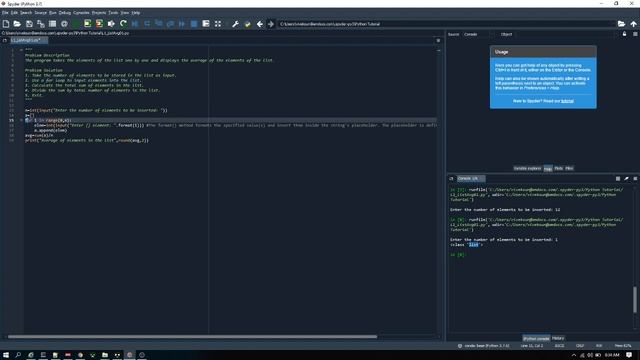Collapse the code fold arrow at line 15
The image size is (640, 360).
click(x=21, y=120)
